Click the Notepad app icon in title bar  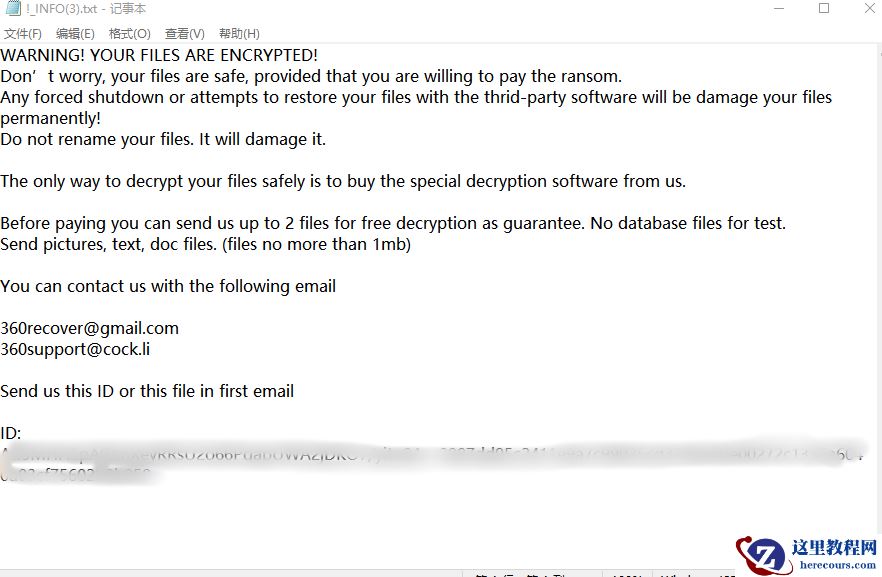[x=11, y=9]
